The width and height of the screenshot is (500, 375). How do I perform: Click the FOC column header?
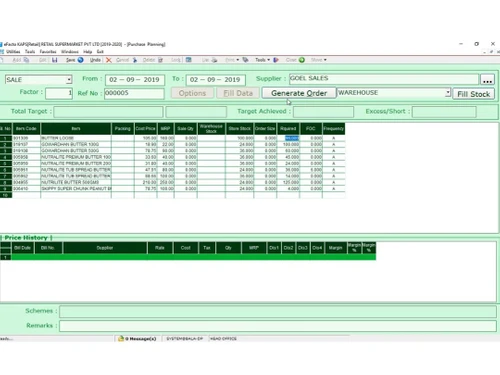coord(311,129)
